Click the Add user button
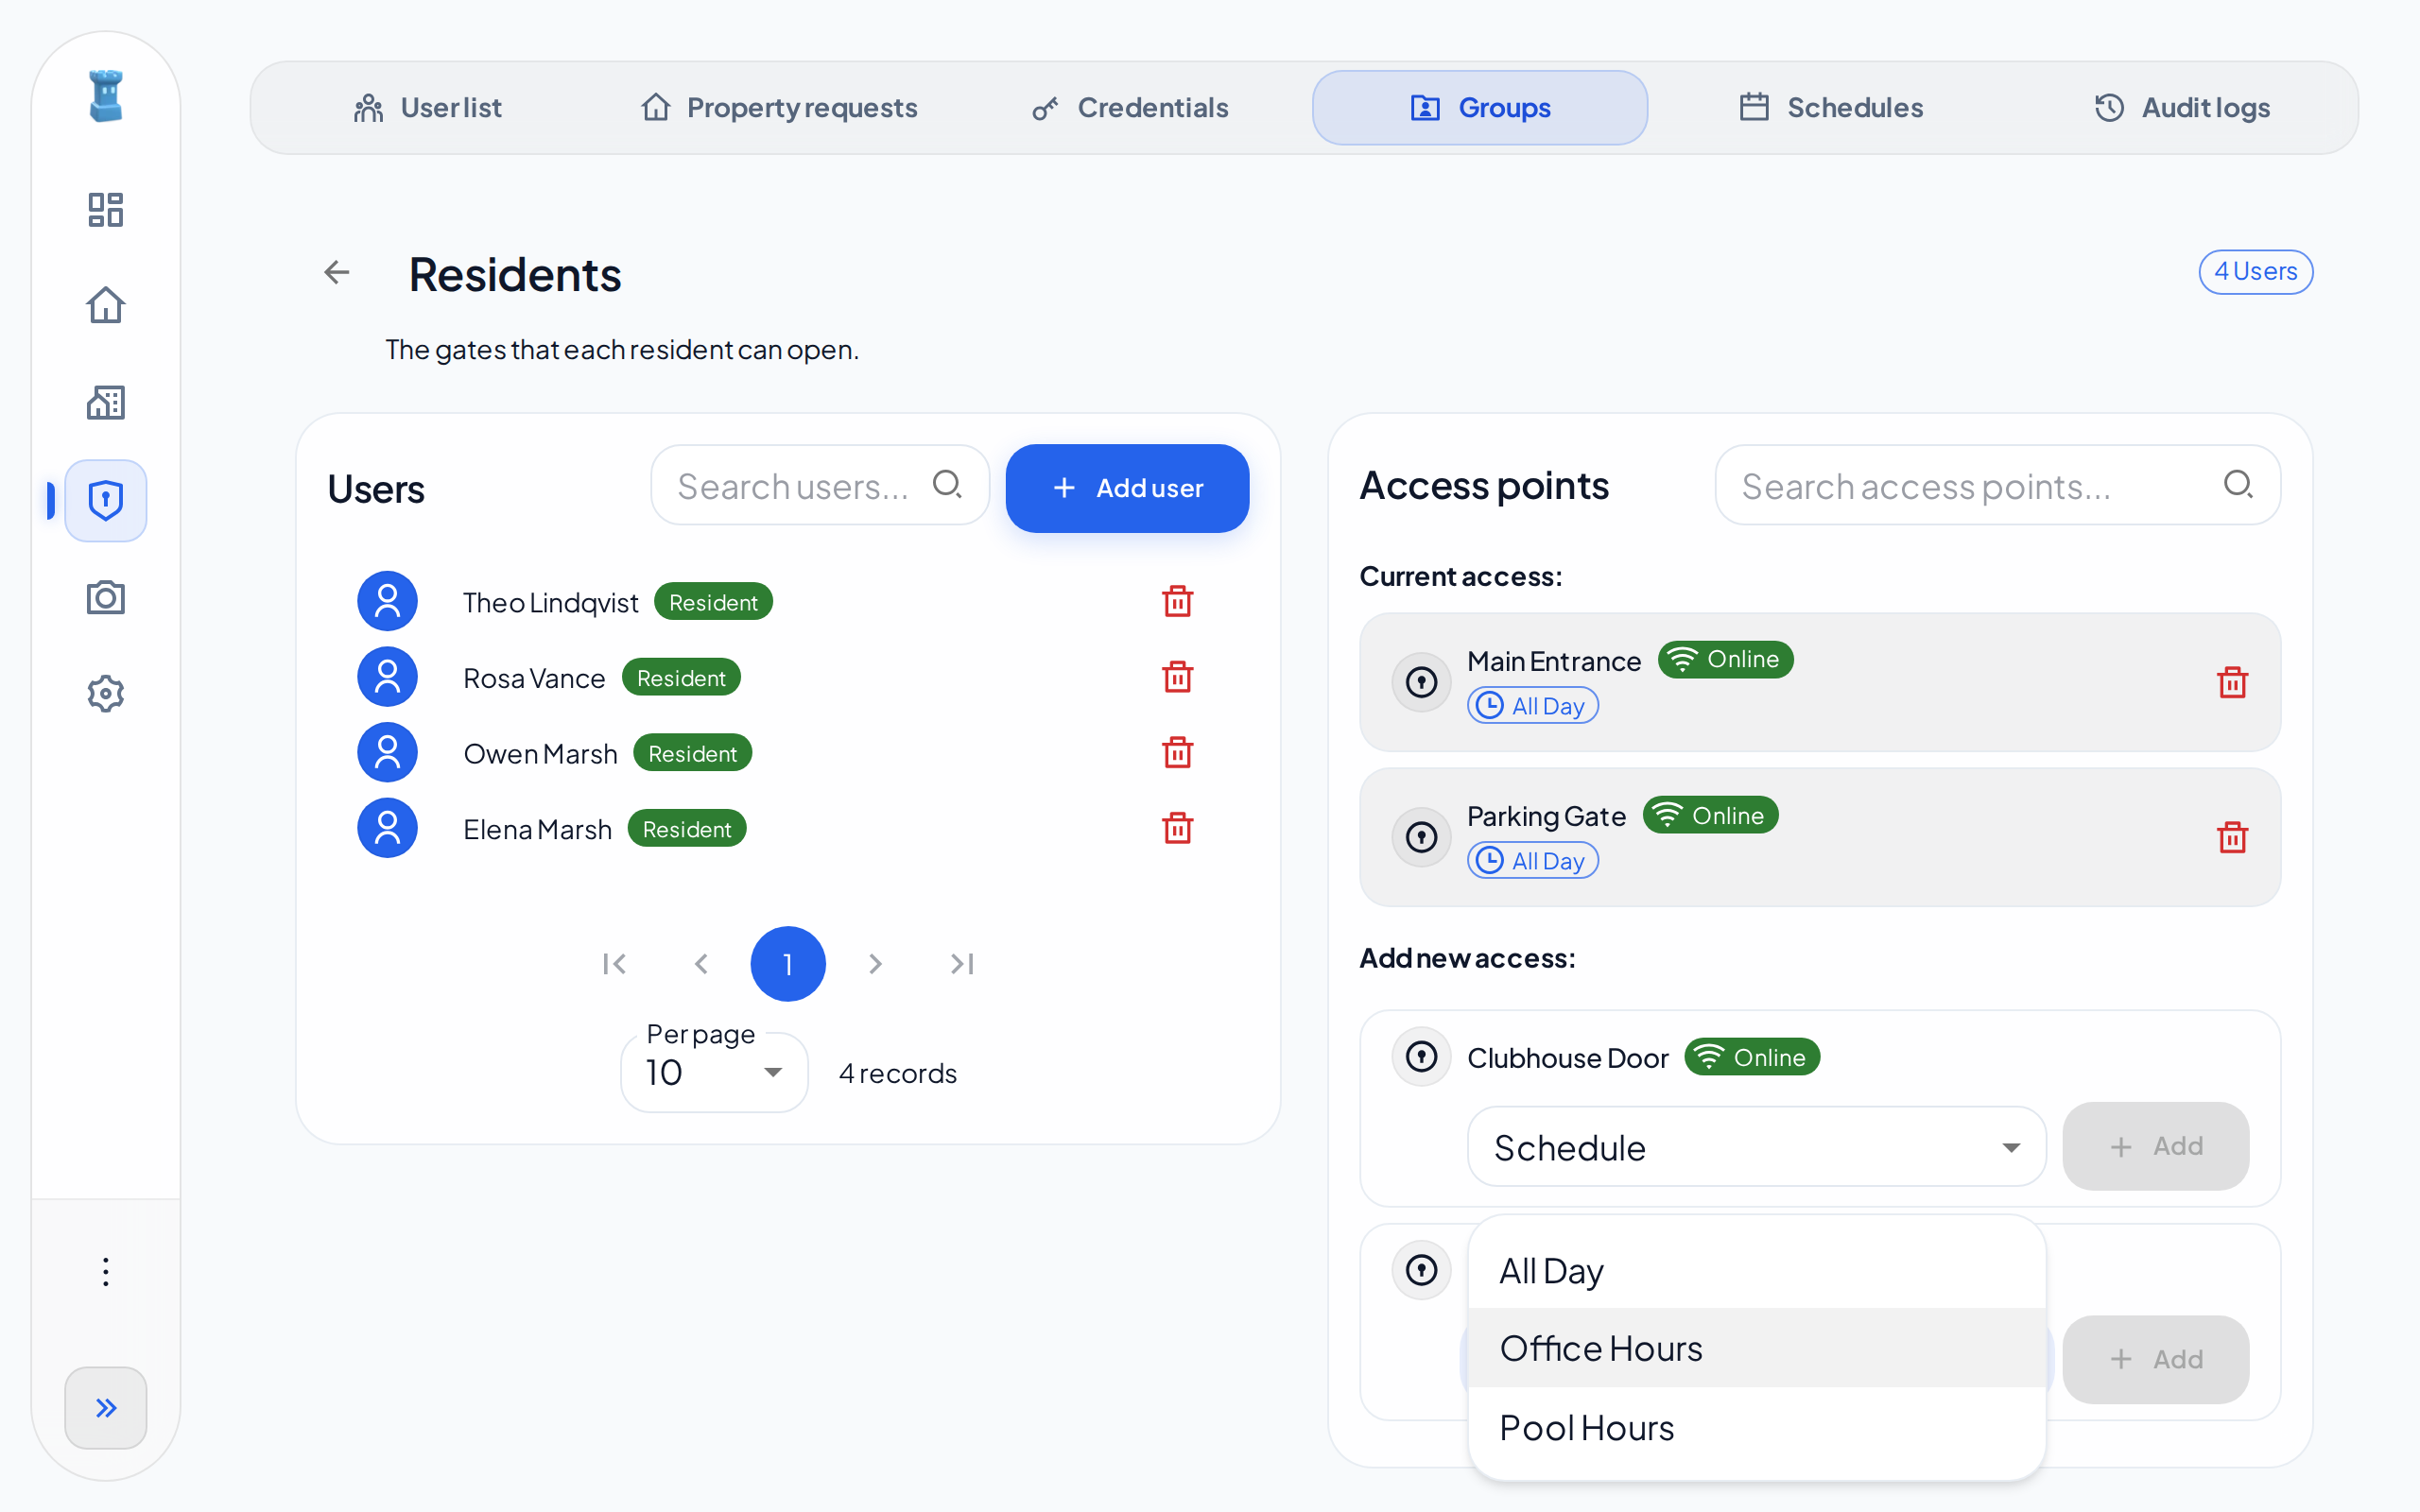The image size is (2420, 1512). click(x=1127, y=488)
